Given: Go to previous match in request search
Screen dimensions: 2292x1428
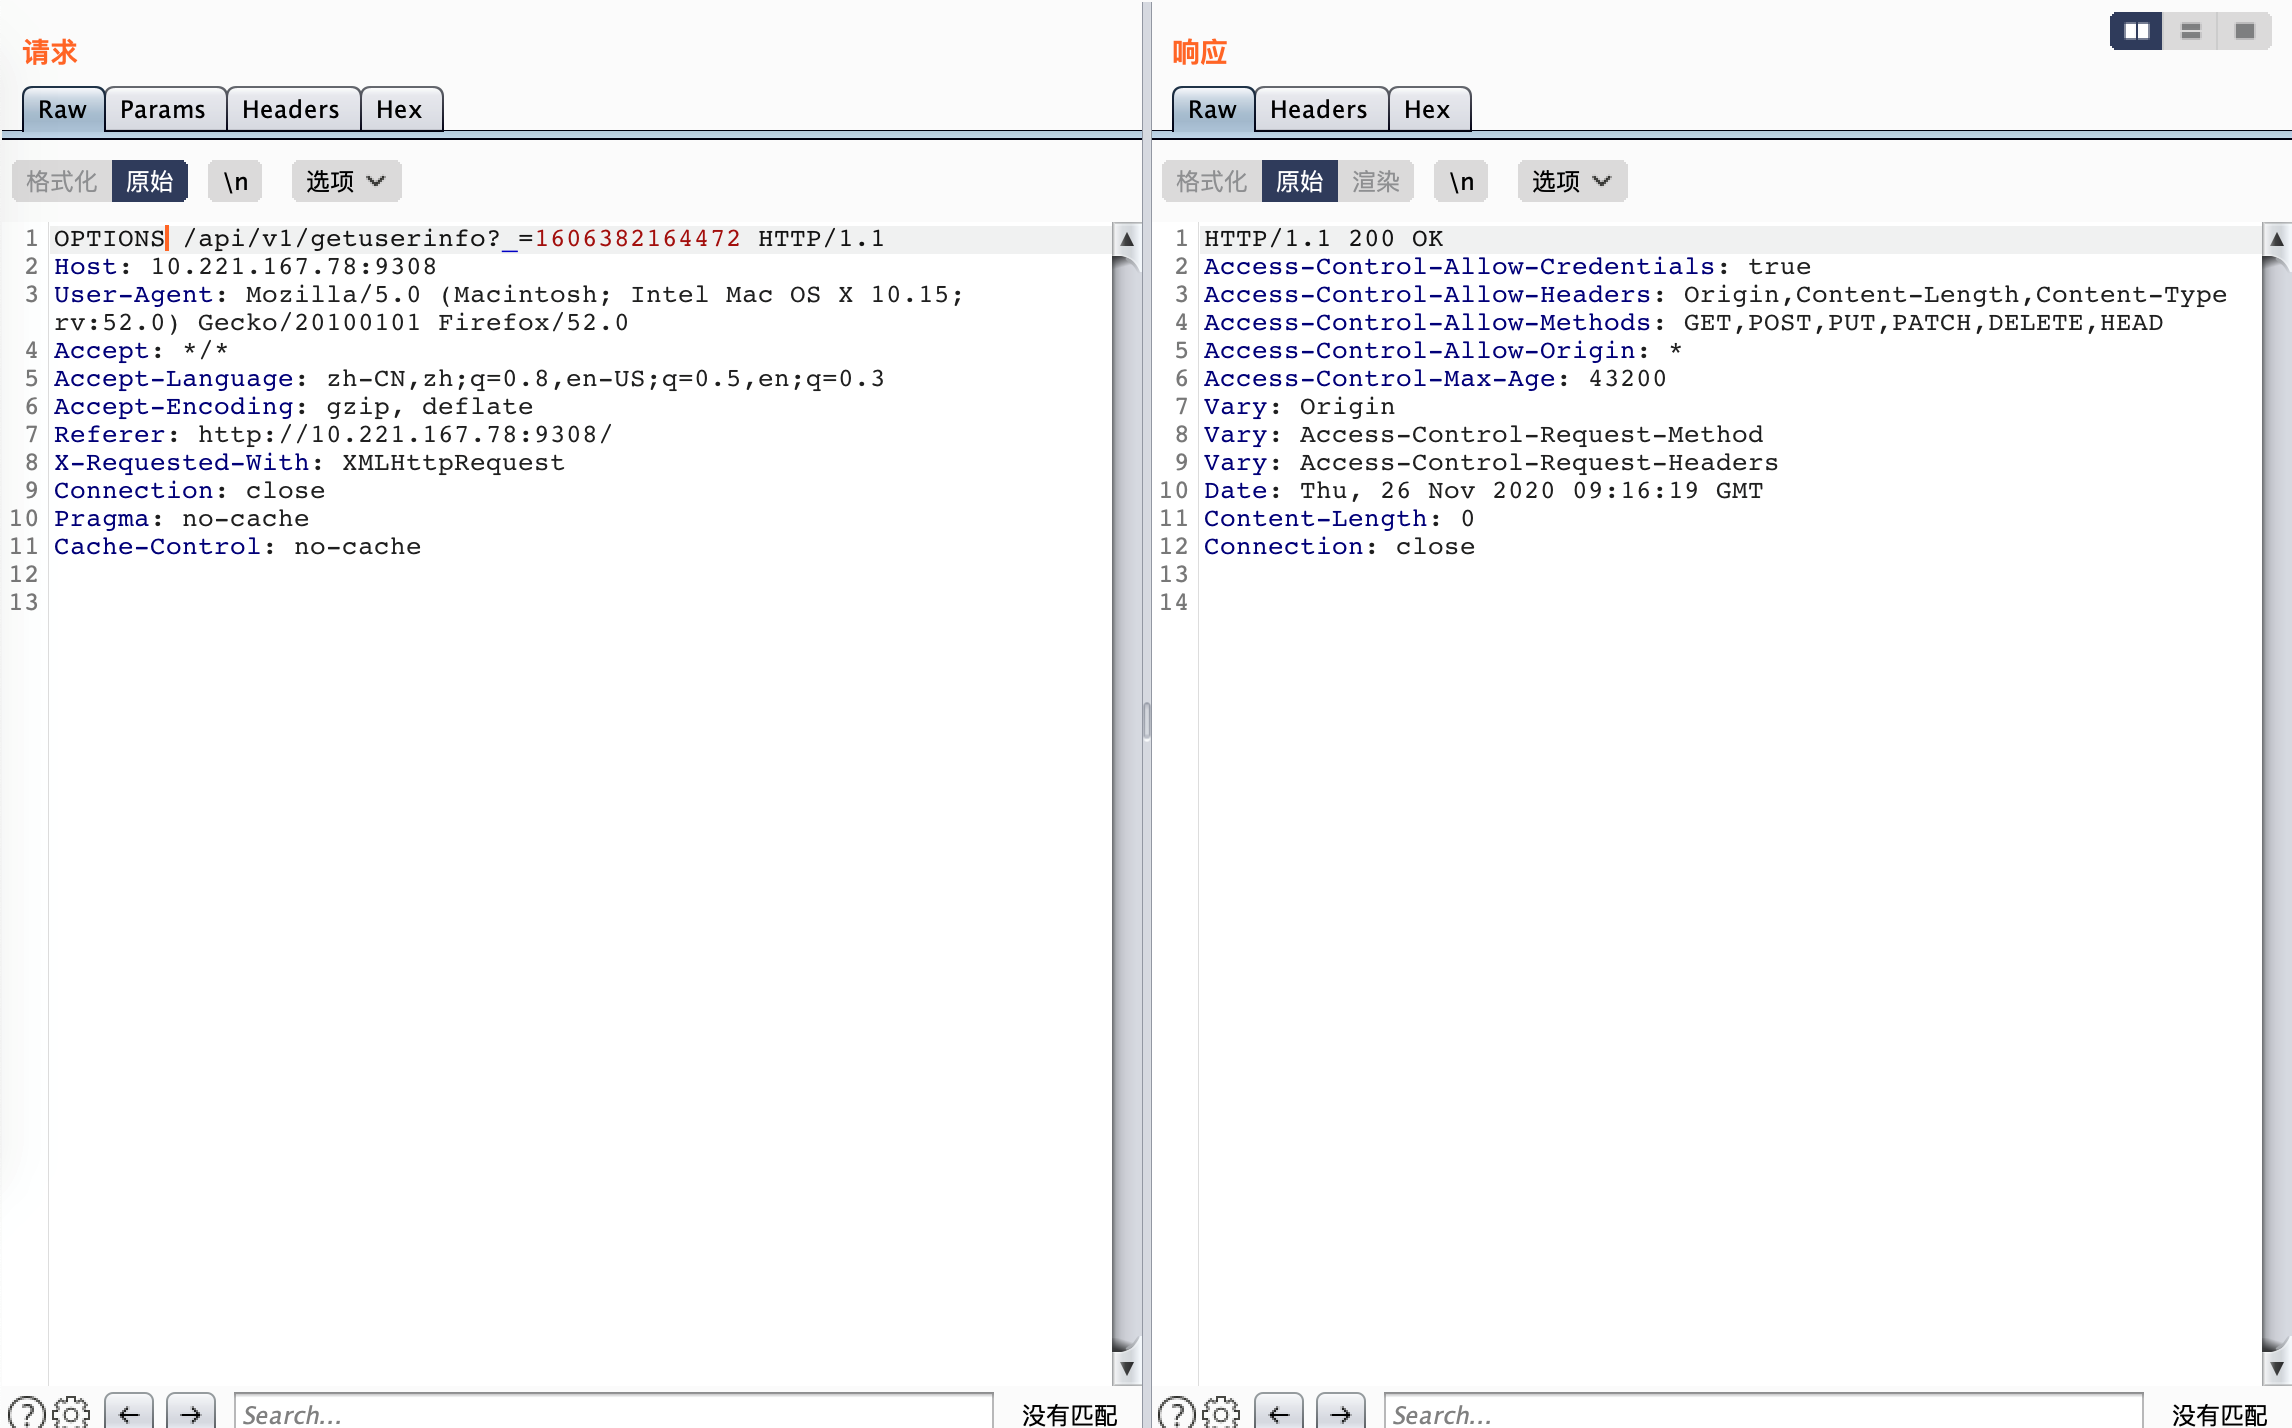Looking at the screenshot, I should pyautogui.click(x=129, y=1413).
